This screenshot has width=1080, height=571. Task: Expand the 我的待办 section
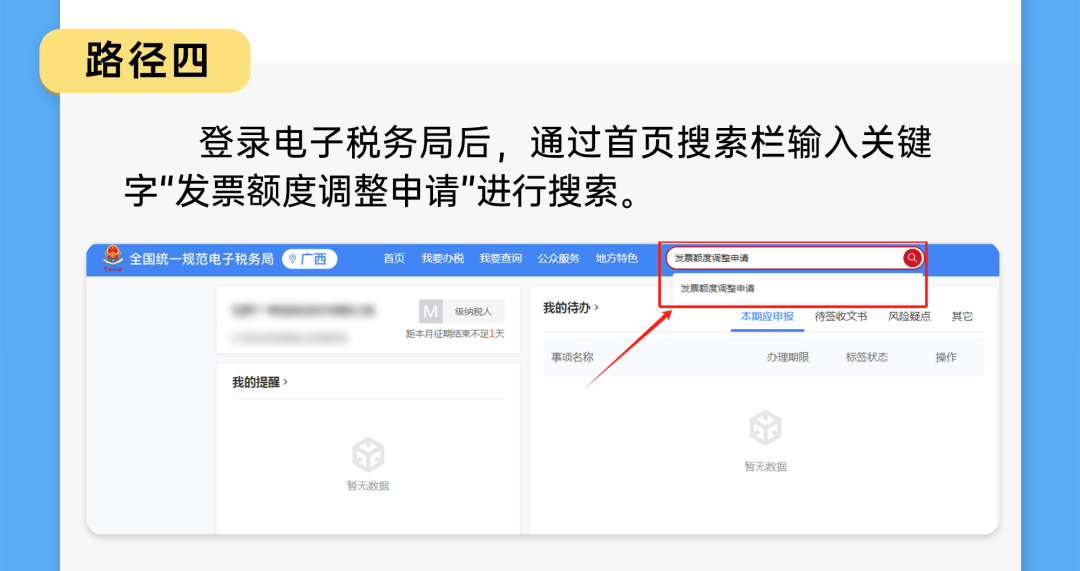571,308
